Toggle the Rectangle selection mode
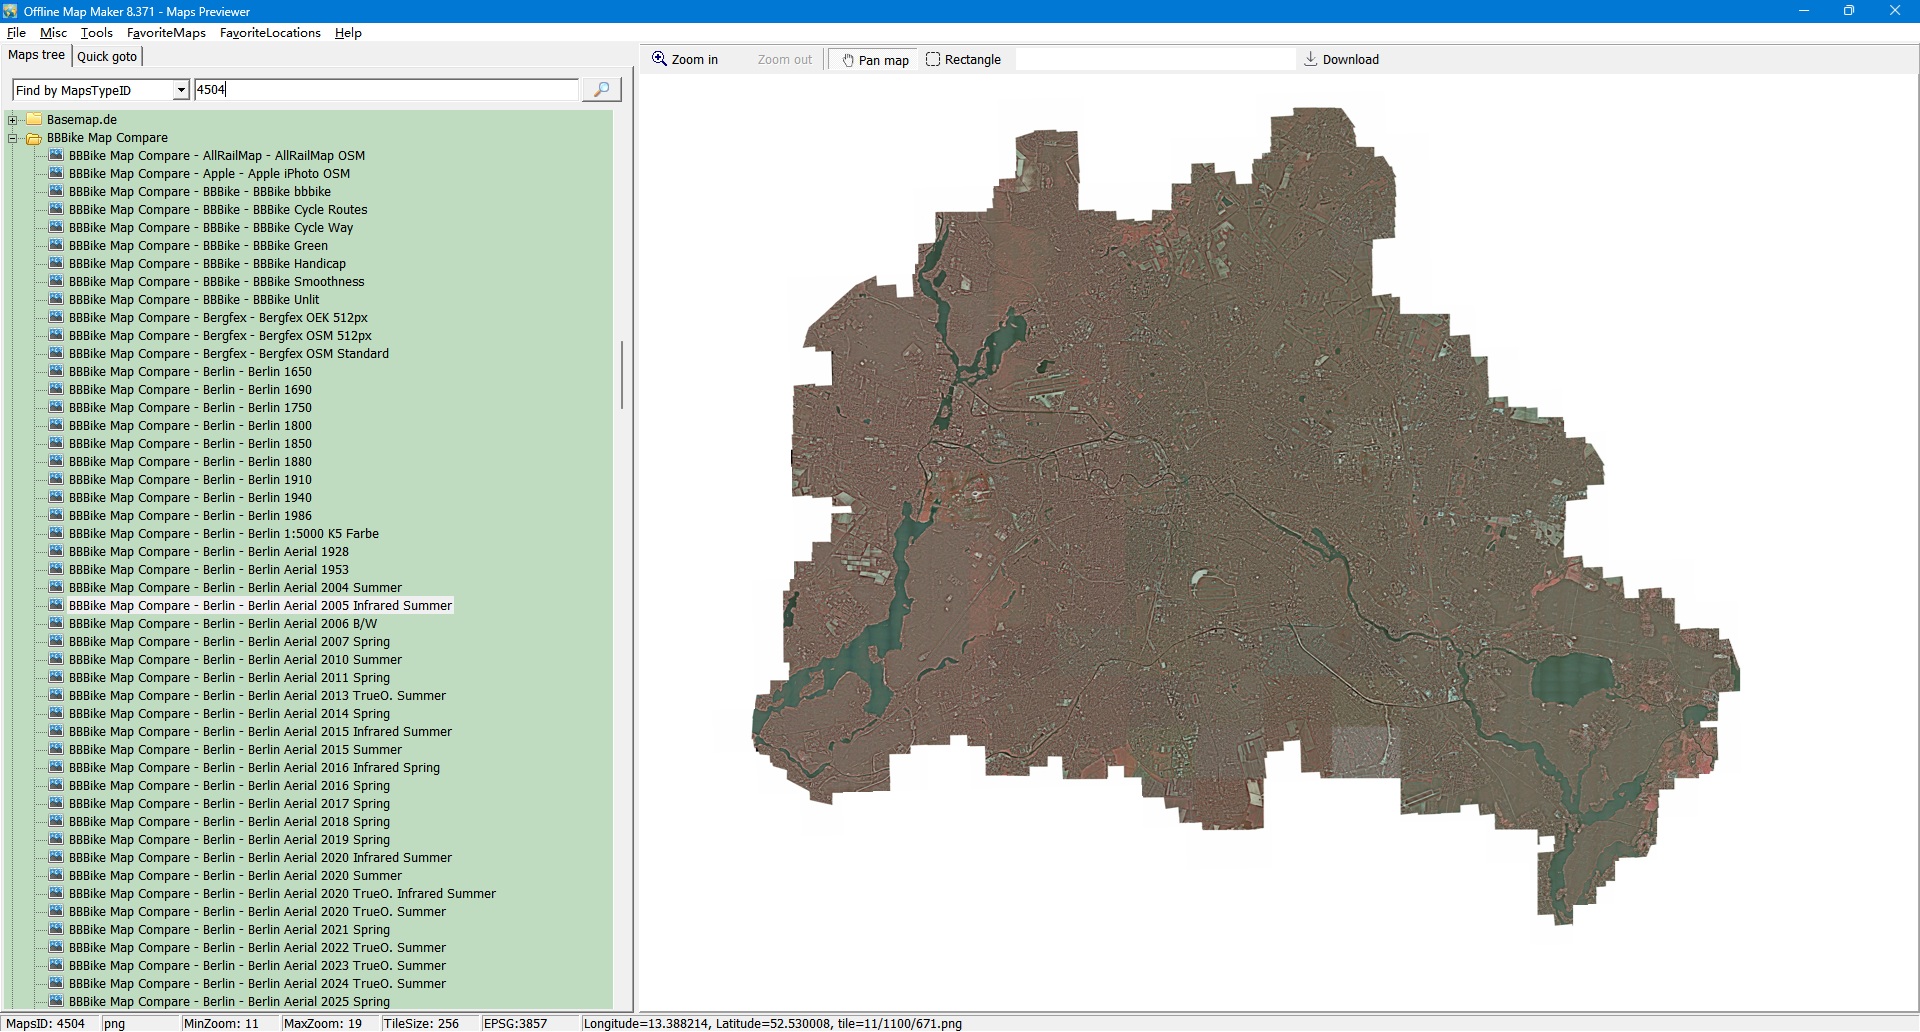This screenshot has height=1032, width=1920. pos(963,60)
